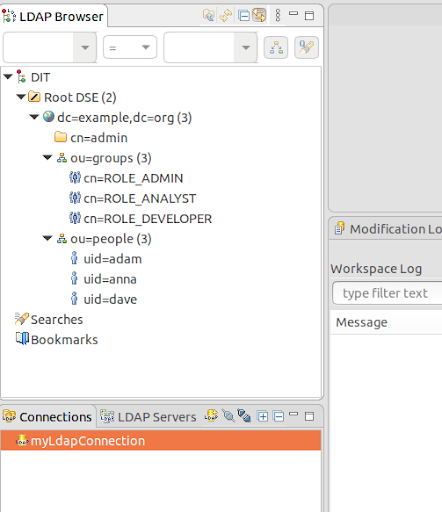This screenshot has width=442, height=512.
Task: Select the Modification Log tab
Action: tap(388, 229)
